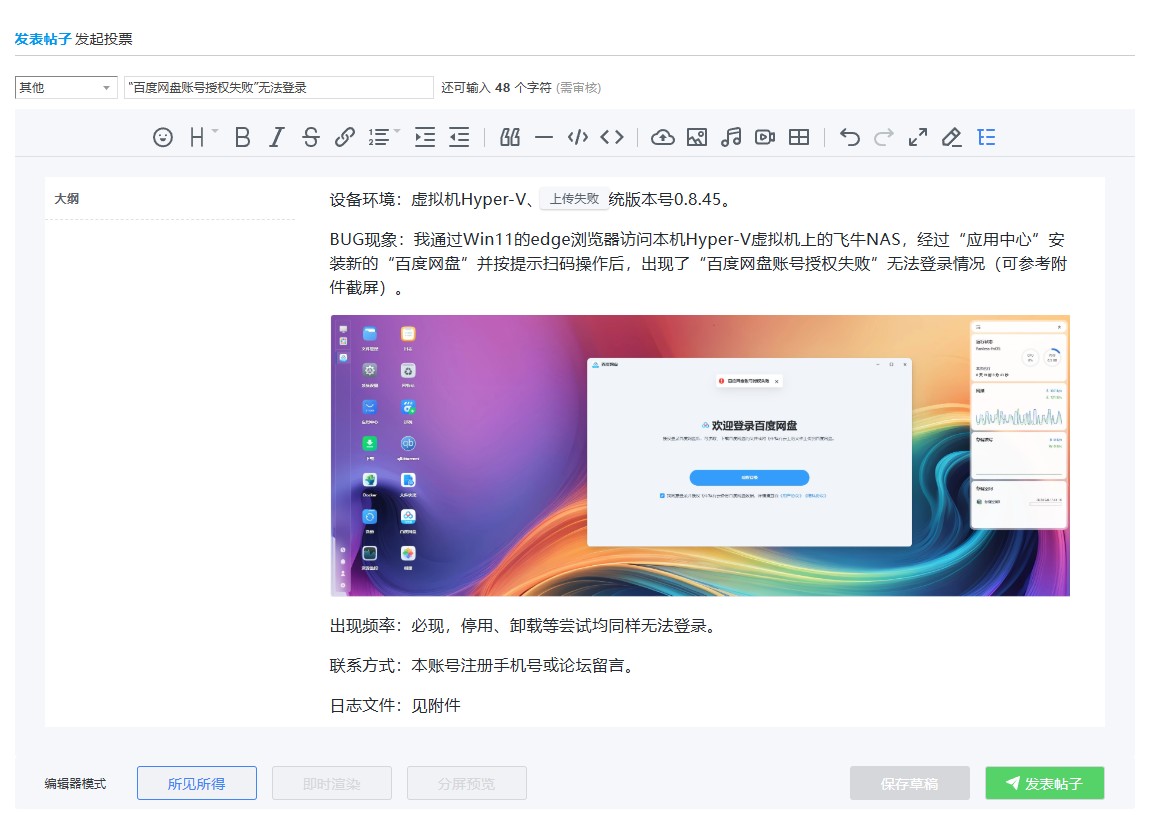The width and height of the screenshot is (1162, 815).
Task: Click the 联系方式 line in the editor
Action: (x=483, y=666)
